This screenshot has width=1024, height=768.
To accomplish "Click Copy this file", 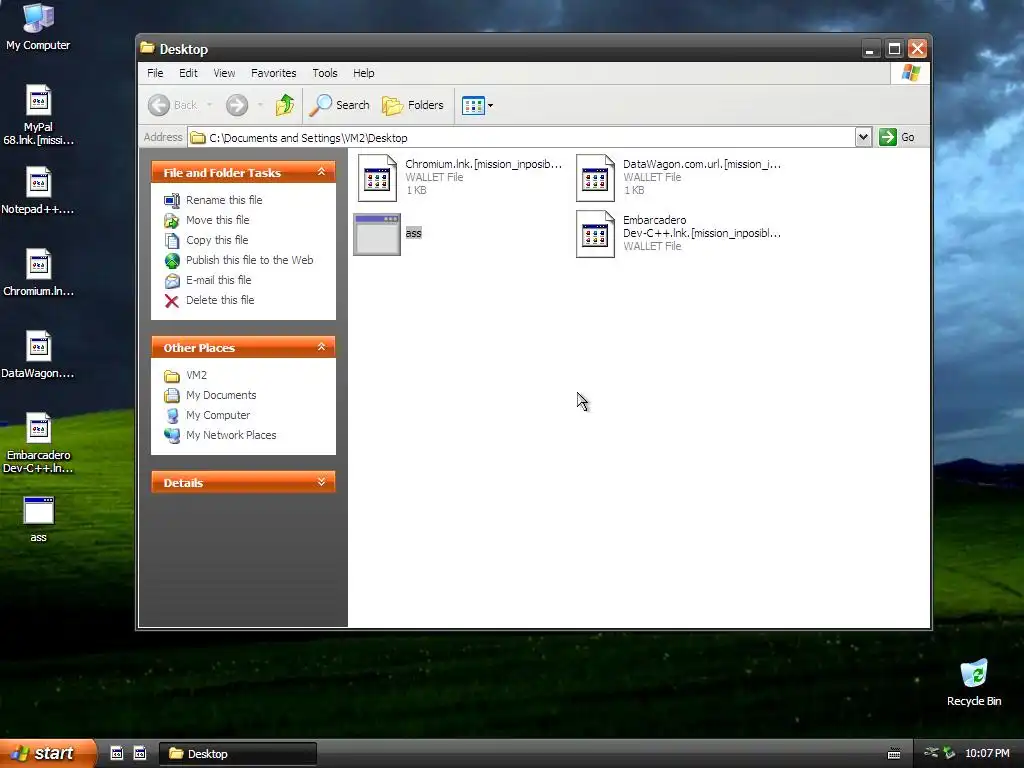I will [217, 240].
